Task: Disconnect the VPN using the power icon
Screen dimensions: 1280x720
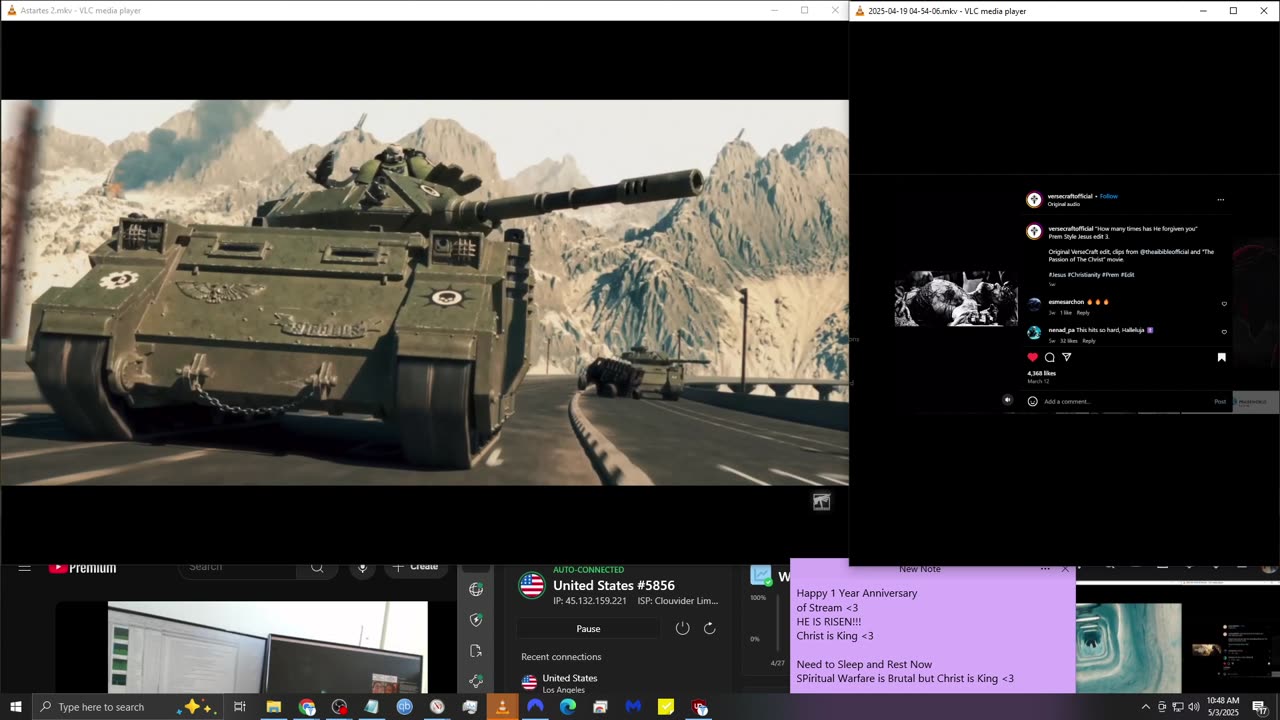Action: tap(682, 628)
